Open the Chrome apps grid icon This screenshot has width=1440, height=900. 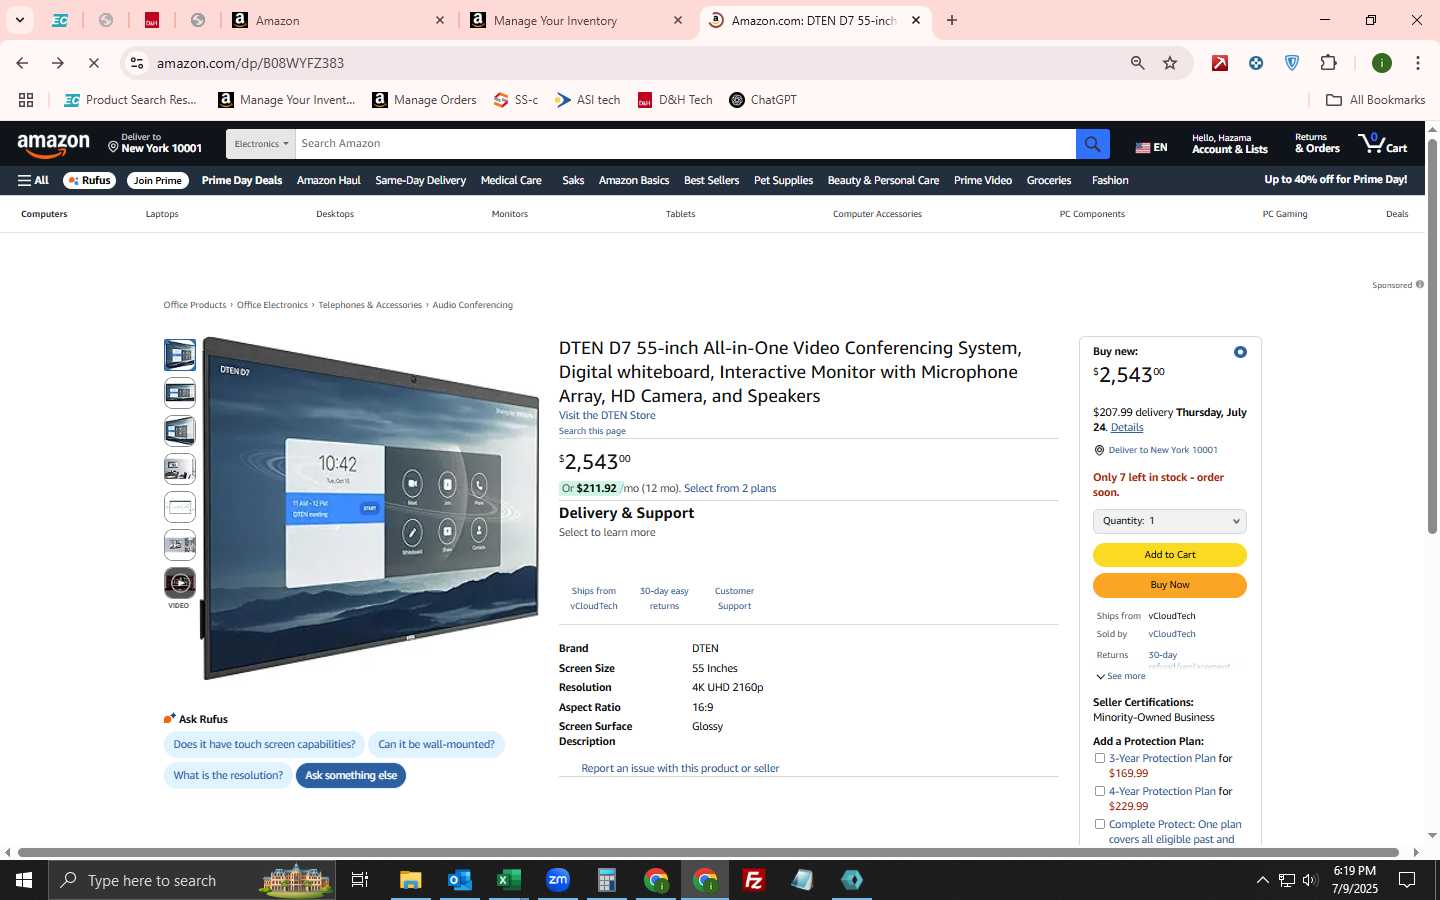coord(26,100)
